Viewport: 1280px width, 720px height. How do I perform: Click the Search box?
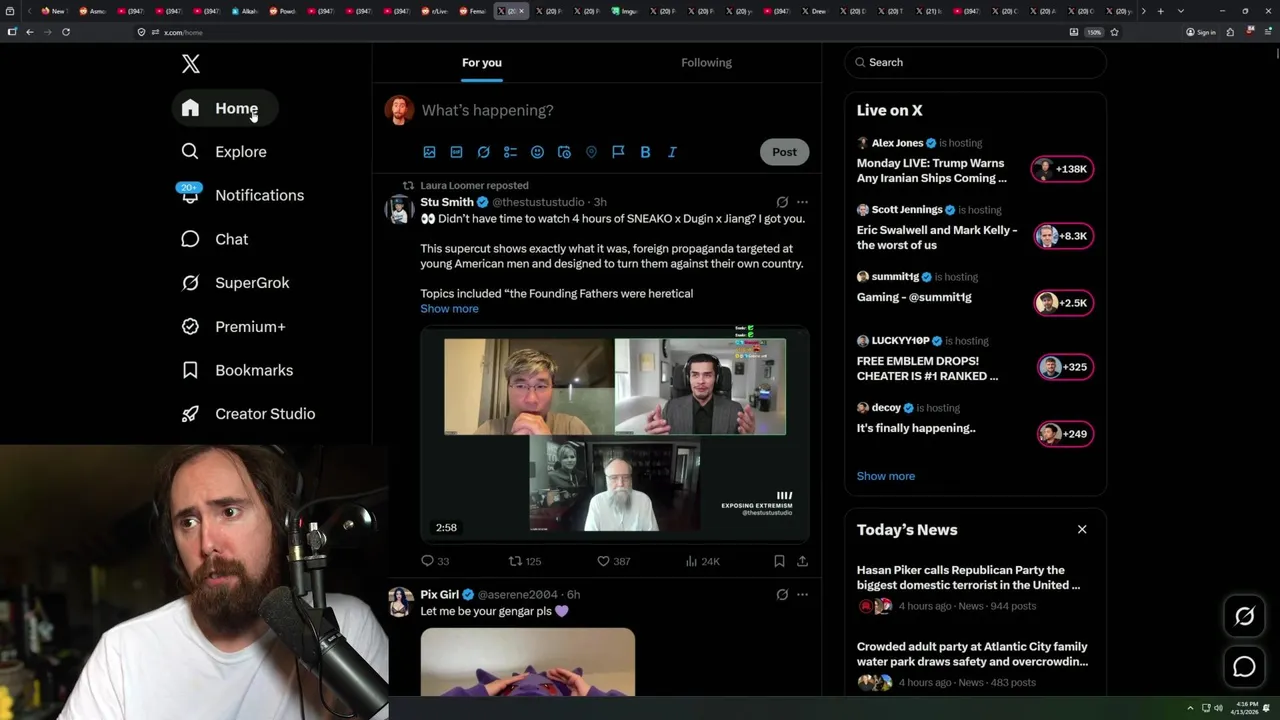point(975,62)
